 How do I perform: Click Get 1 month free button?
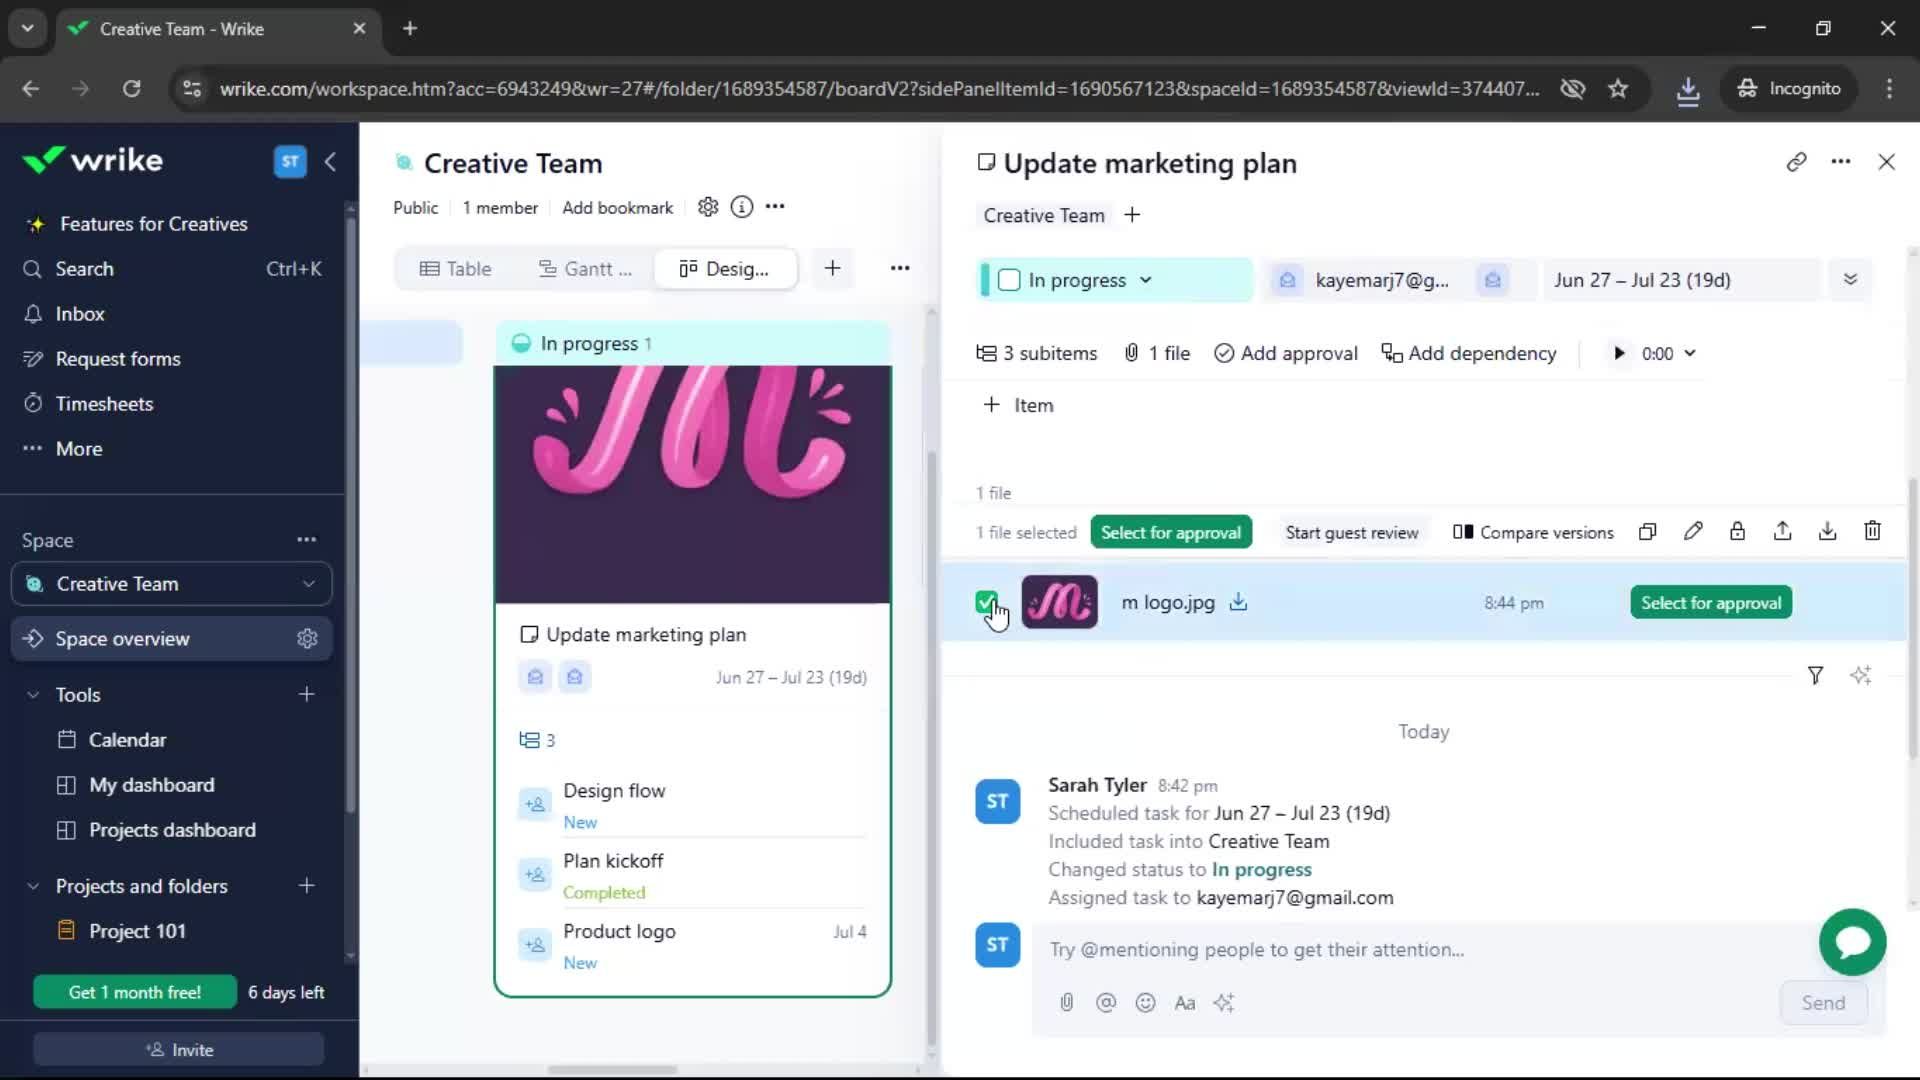coord(135,992)
